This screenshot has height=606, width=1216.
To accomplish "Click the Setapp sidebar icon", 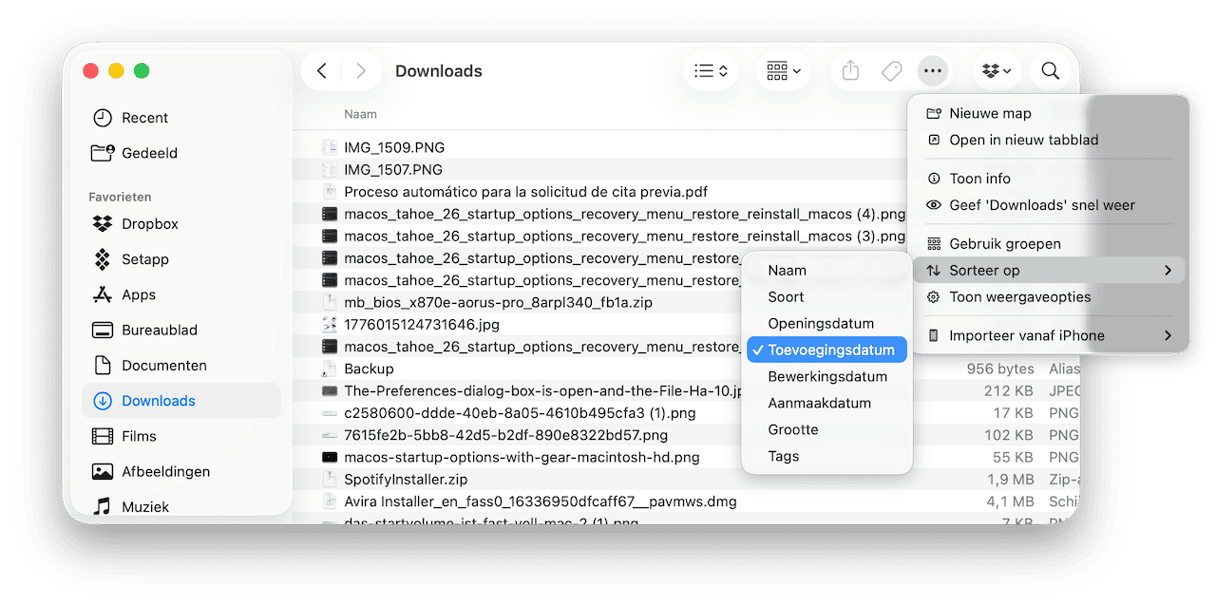I will pos(102,259).
